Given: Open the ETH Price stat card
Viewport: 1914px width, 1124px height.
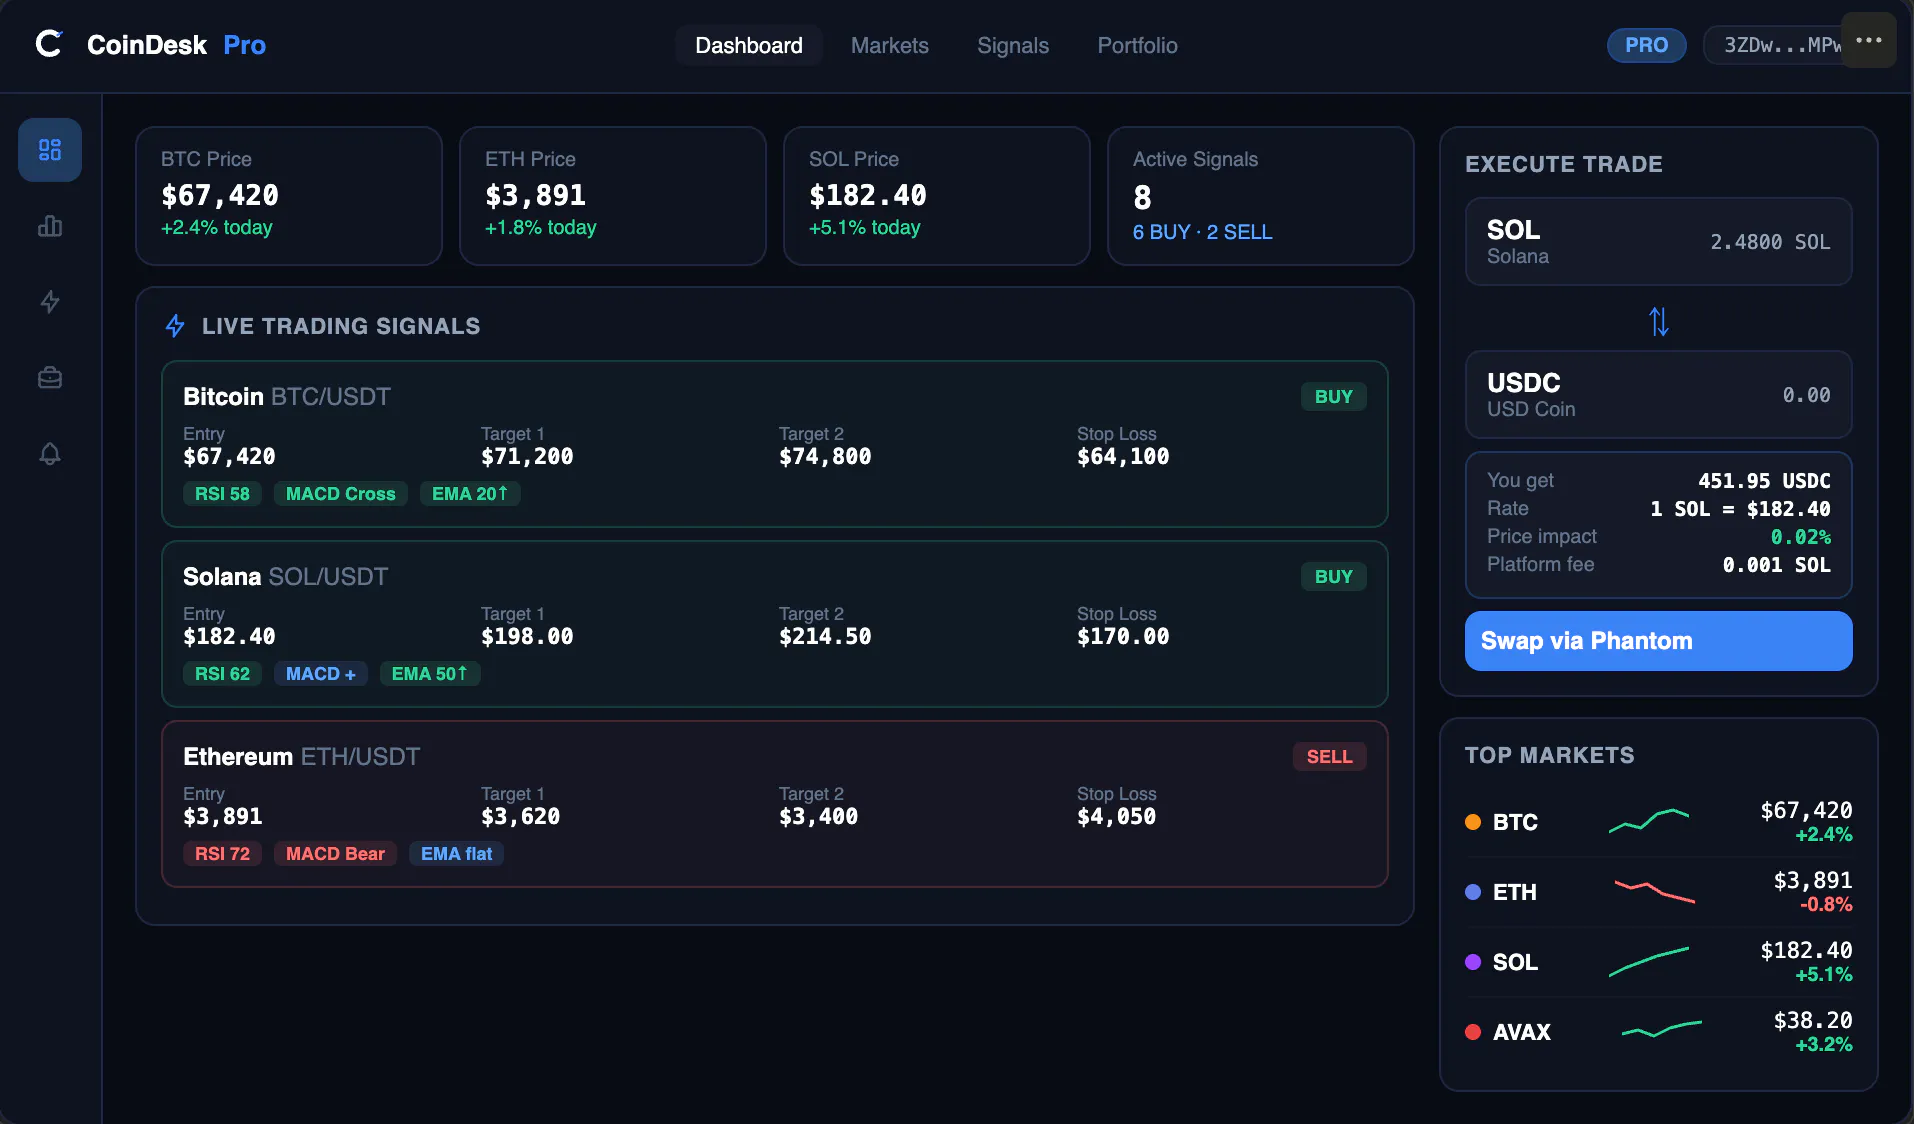Looking at the screenshot, I should (613, 196).
